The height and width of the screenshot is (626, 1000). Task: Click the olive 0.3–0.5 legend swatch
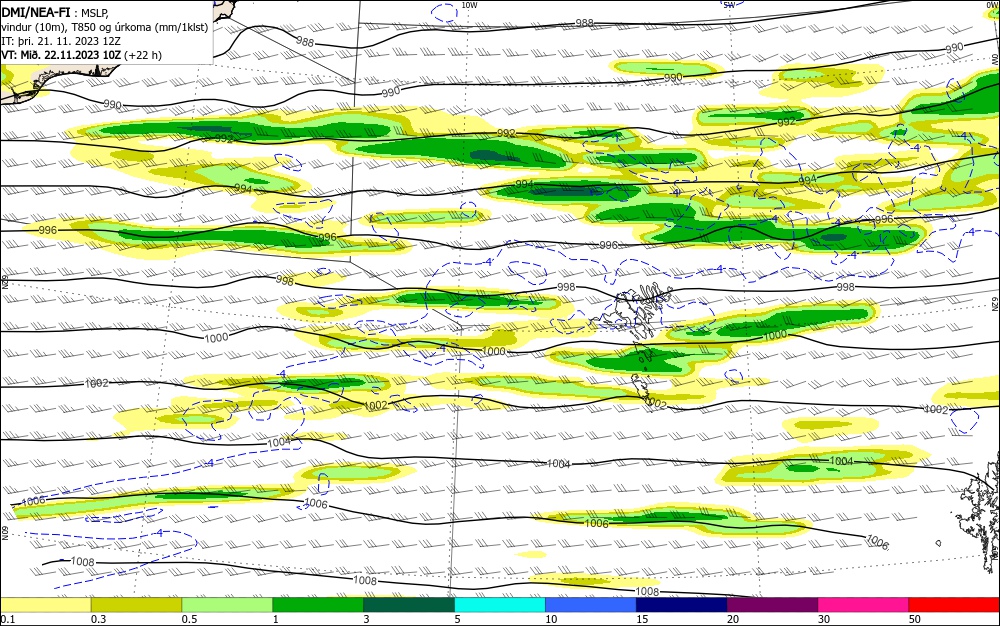136,604
